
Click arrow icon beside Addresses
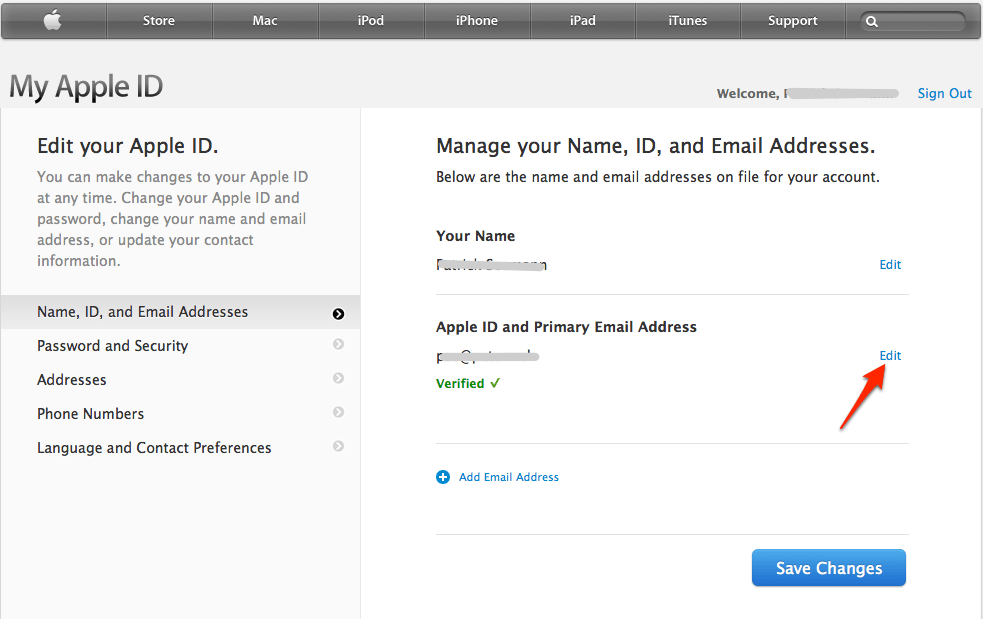pos(338,379)
